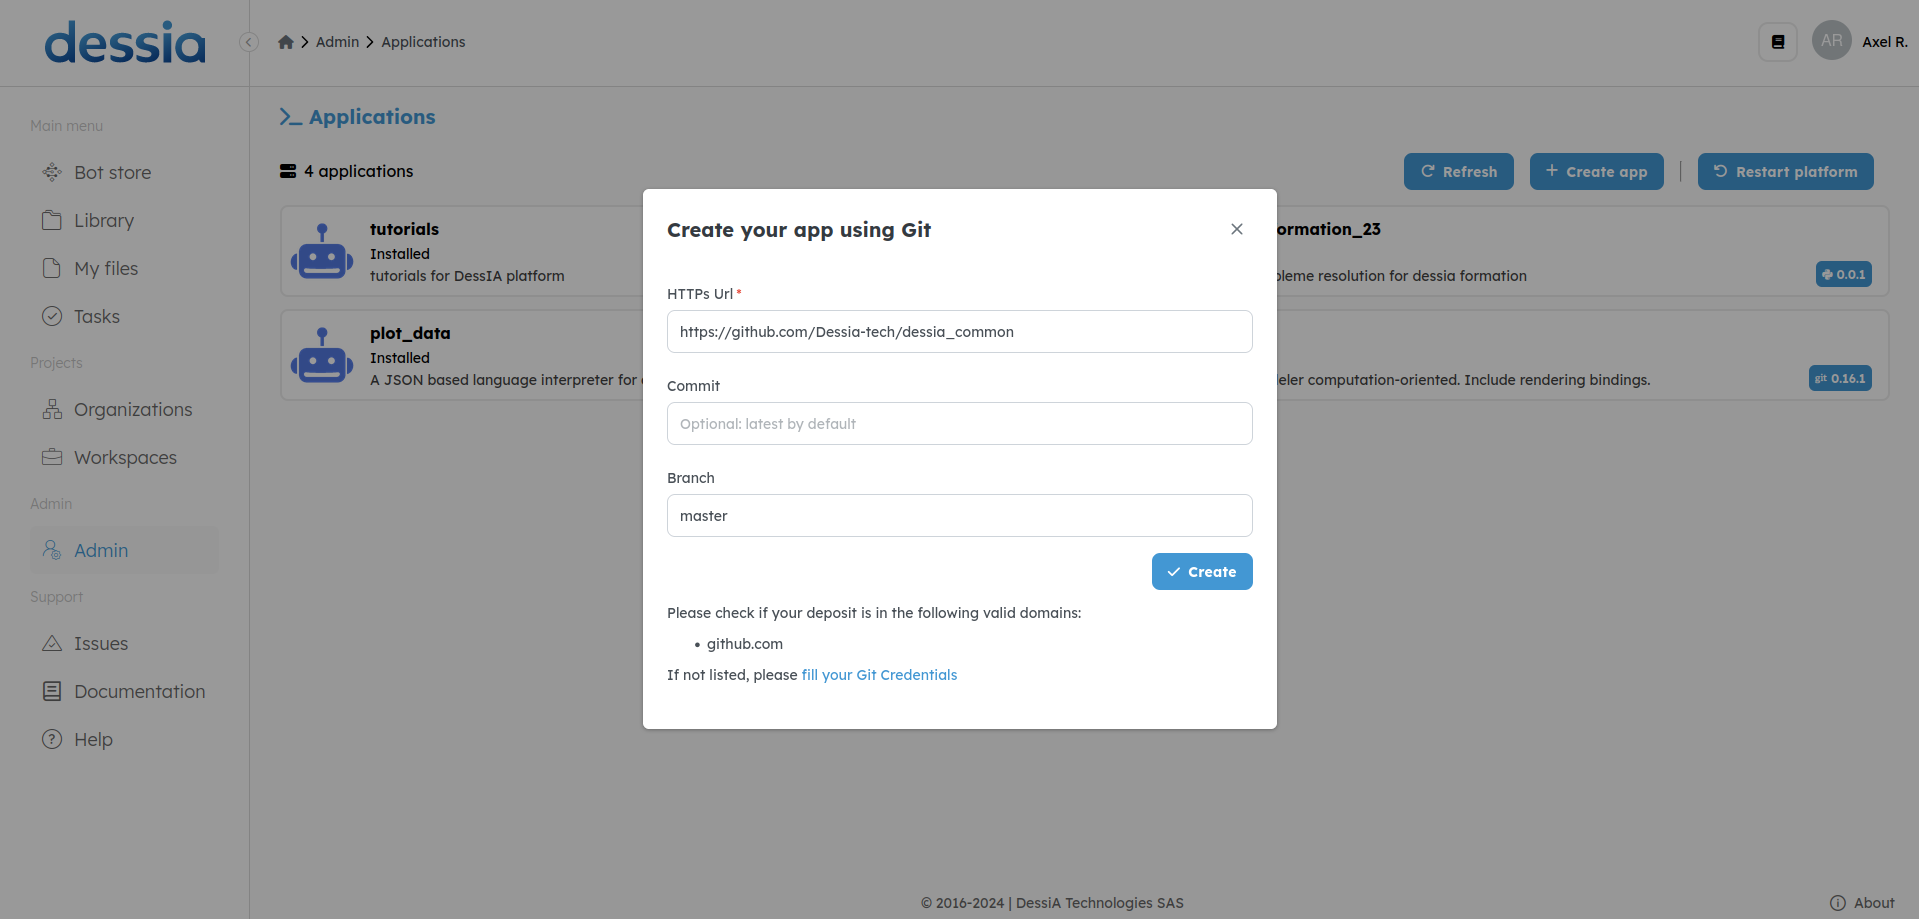
Task: Open Help in the sidebar
Action: [124, 740]
